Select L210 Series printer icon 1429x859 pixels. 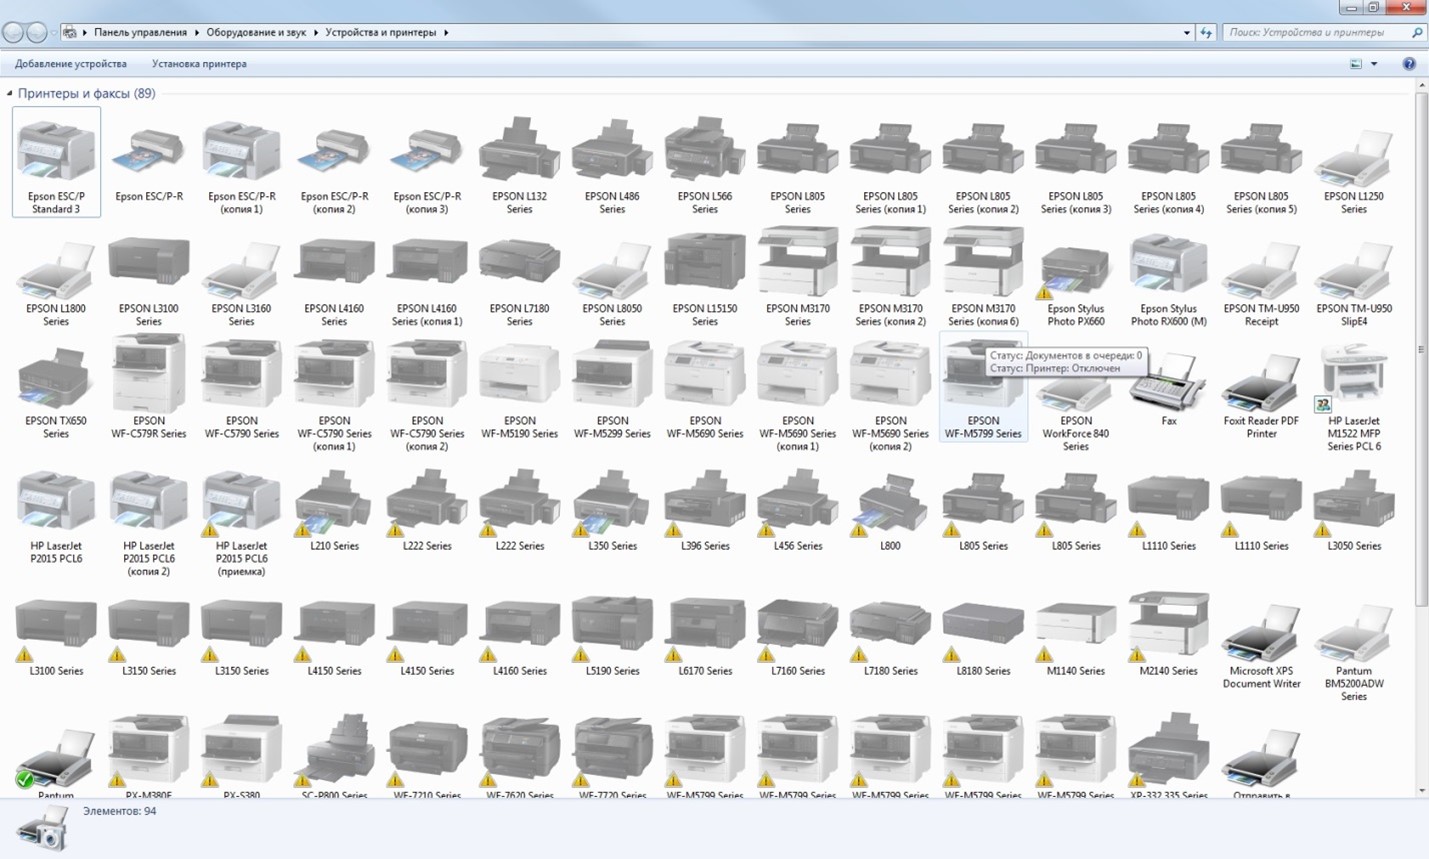pyautogui.click(x=334, y=504)
